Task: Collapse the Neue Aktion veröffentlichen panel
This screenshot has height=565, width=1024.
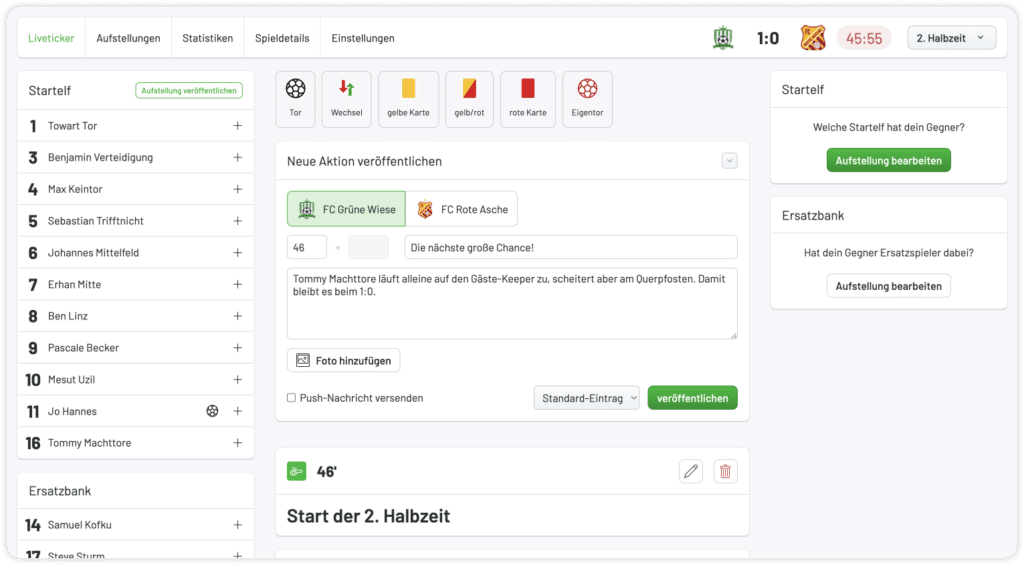Action: pos(729,161)
